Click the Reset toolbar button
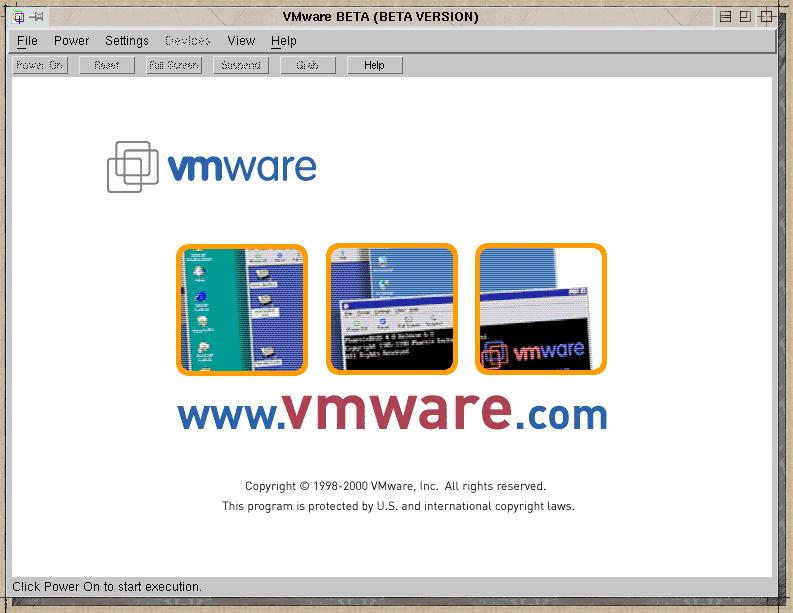The image size is (793, 613). click(107, 65)
